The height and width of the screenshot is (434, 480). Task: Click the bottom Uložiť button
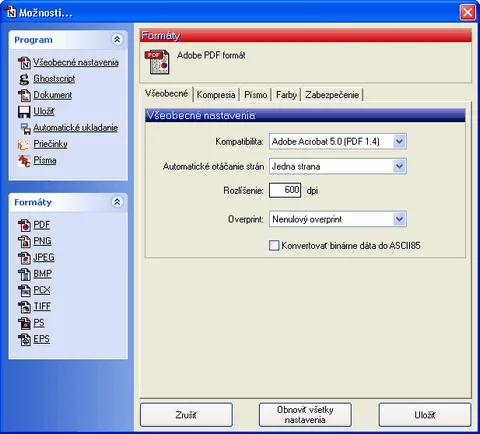[425, 415]
